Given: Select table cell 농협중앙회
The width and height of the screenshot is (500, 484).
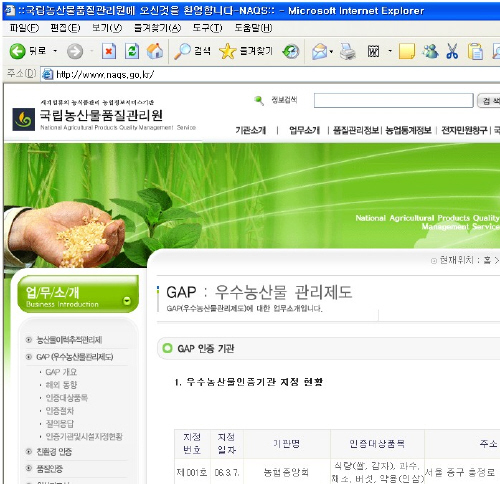Looking at the screenshot, I should (x=286, y=472).
